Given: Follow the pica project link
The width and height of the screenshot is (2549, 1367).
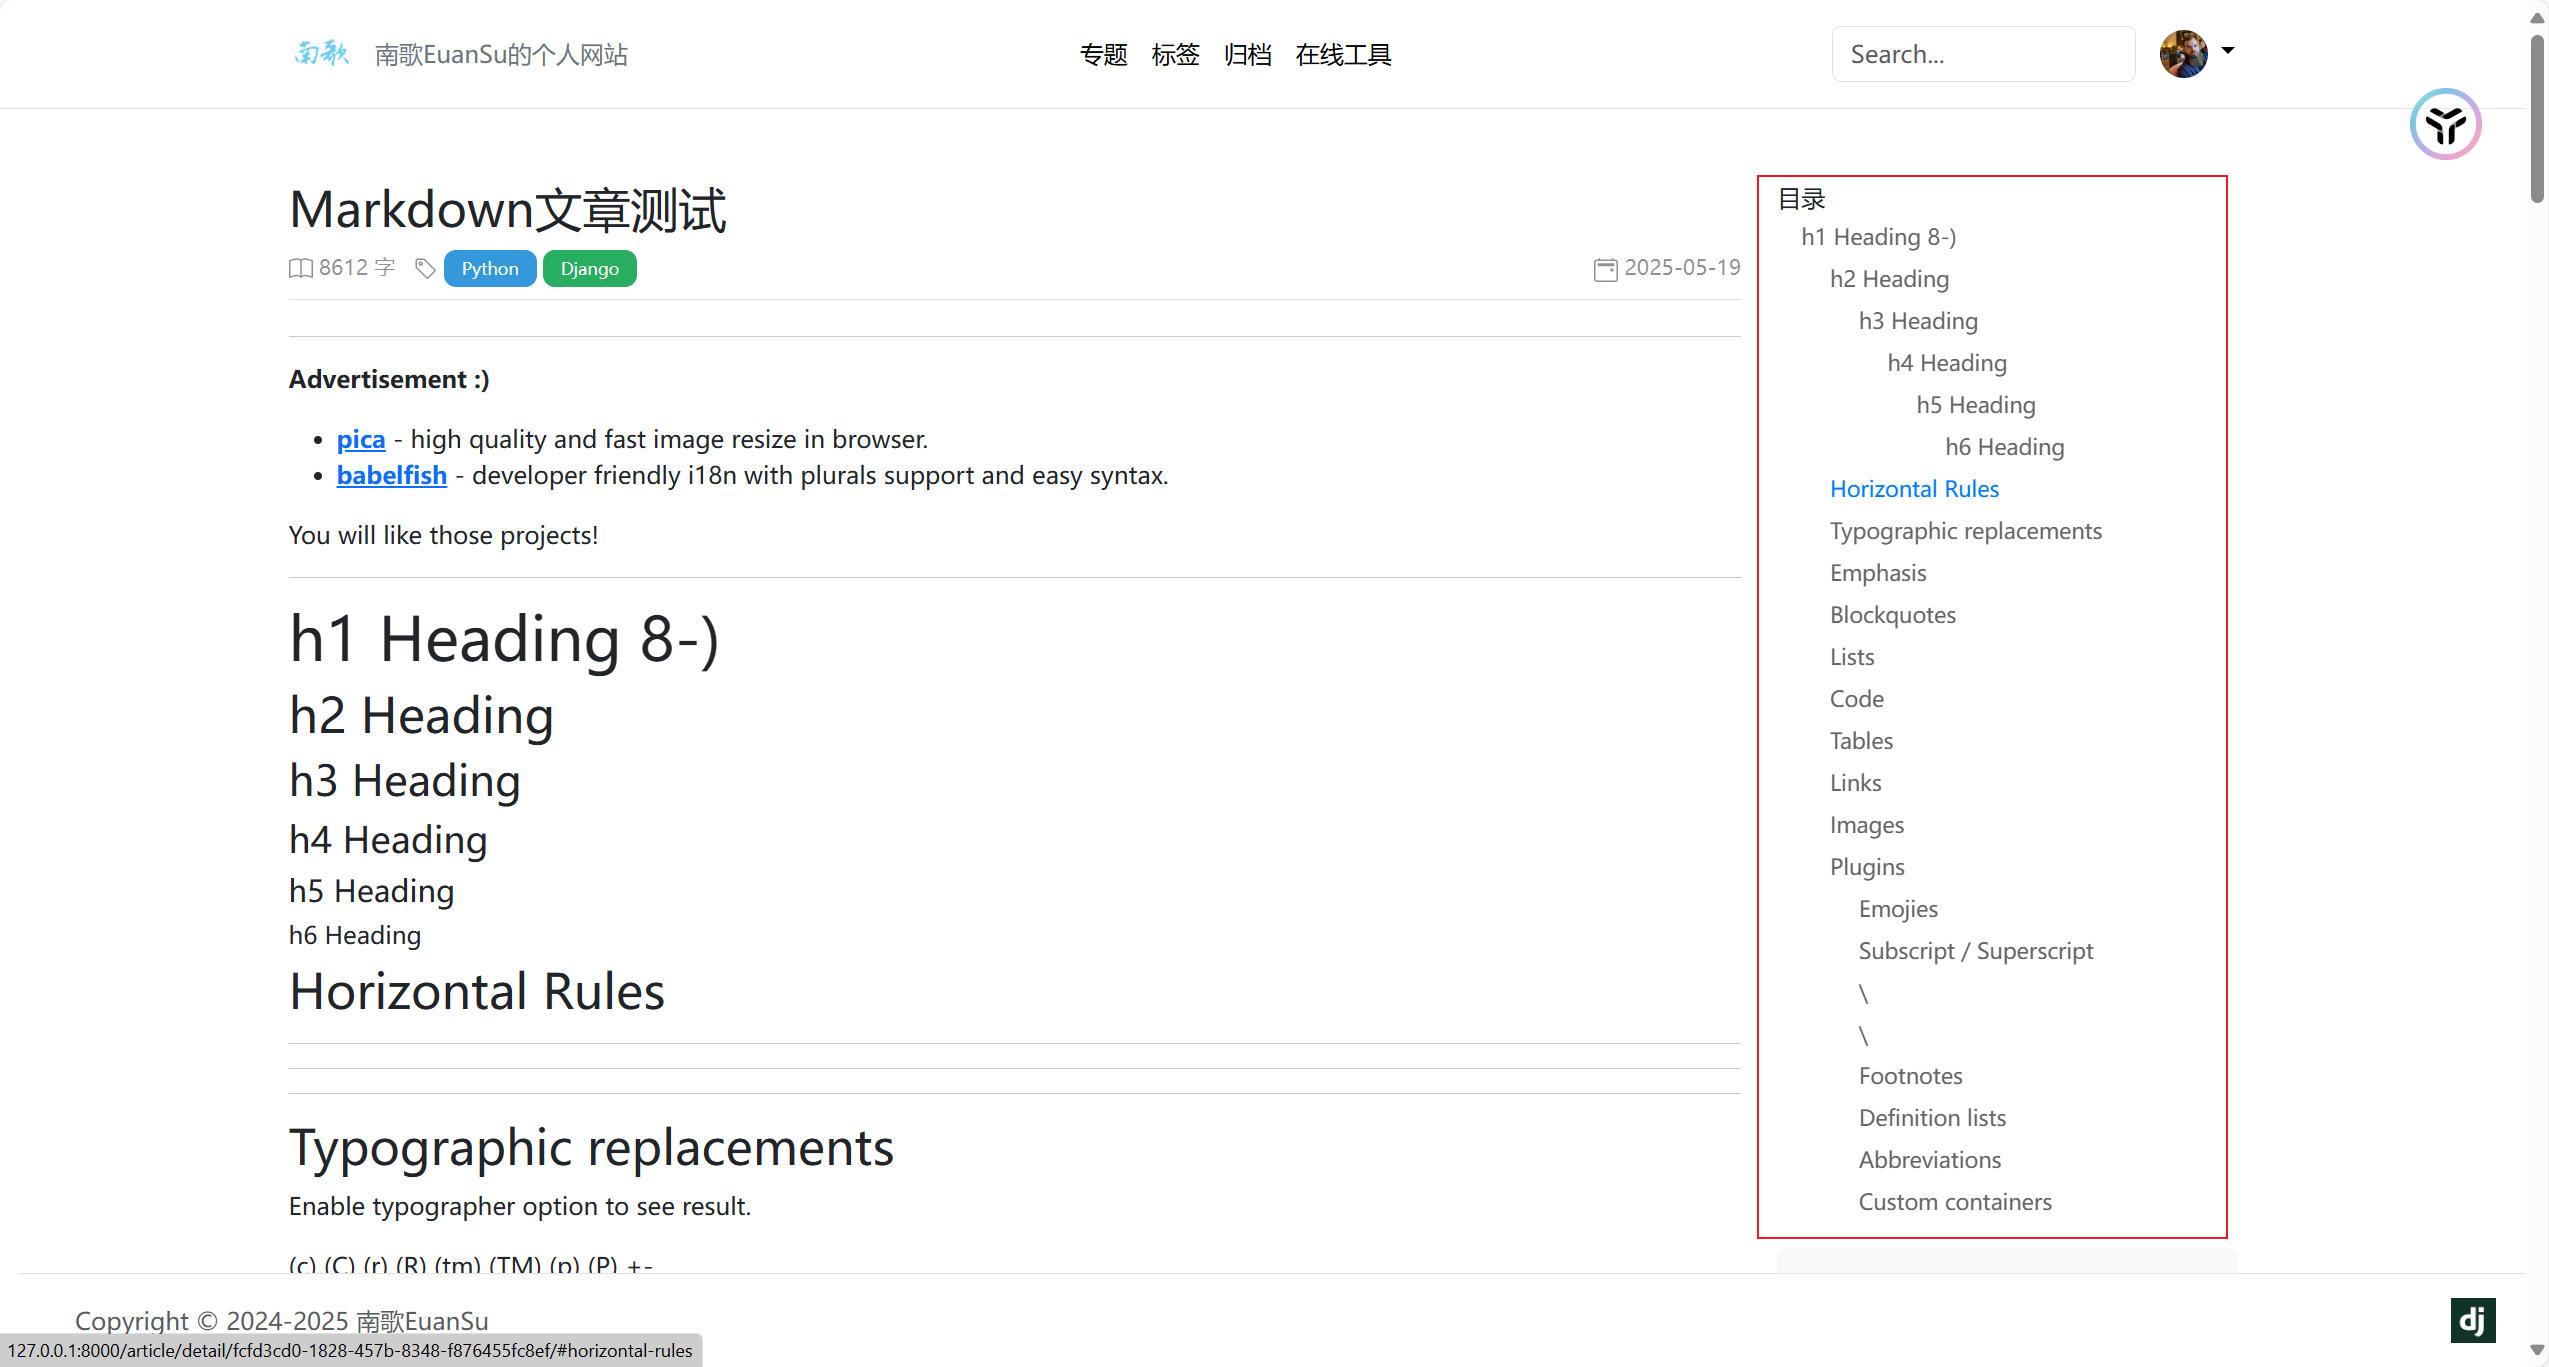Looking at the screenshot, I should coord(360,439).
